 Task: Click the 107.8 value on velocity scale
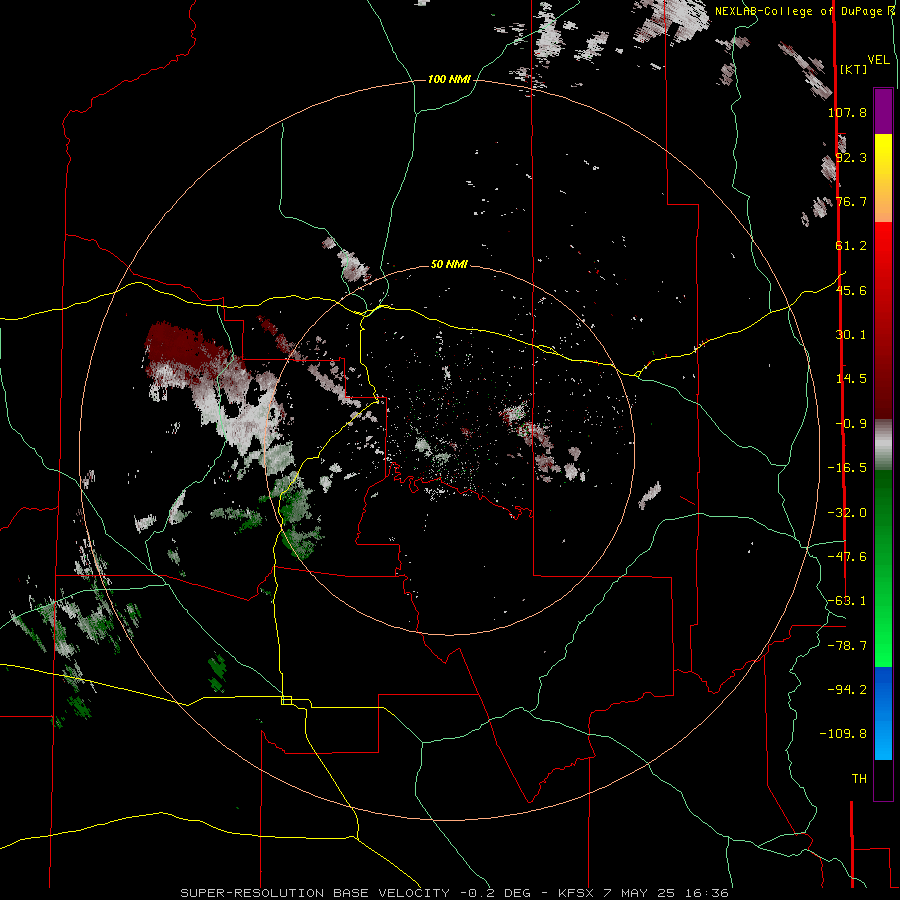(847, 112)
